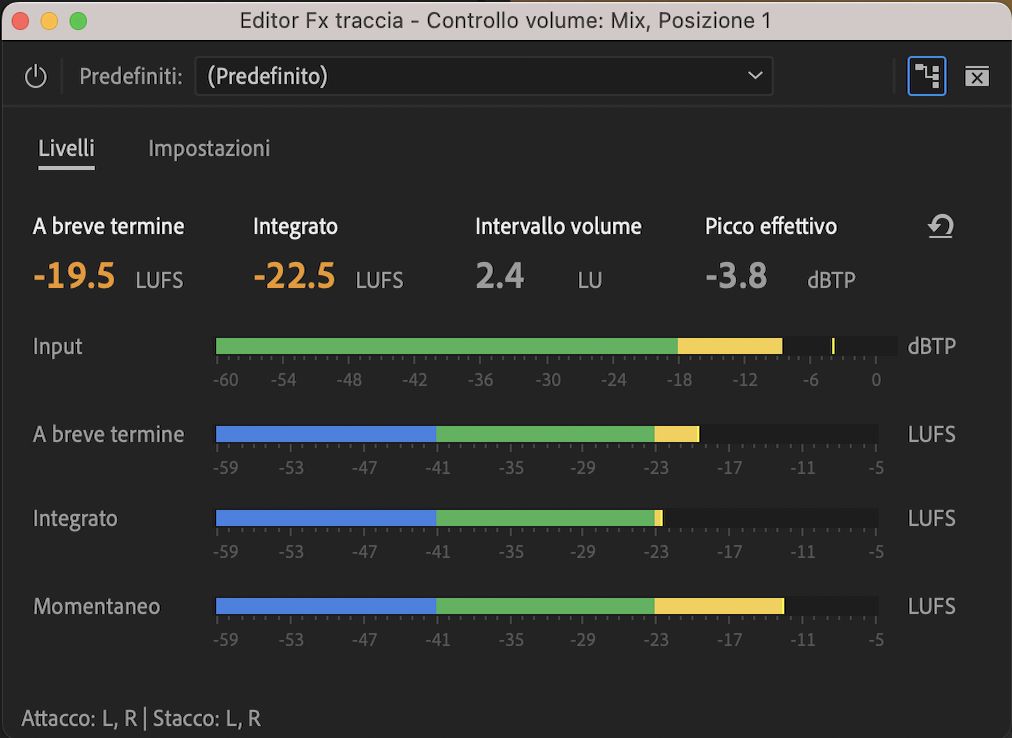Open the Predefiniti preset dropdown

(x=483, y=75)
